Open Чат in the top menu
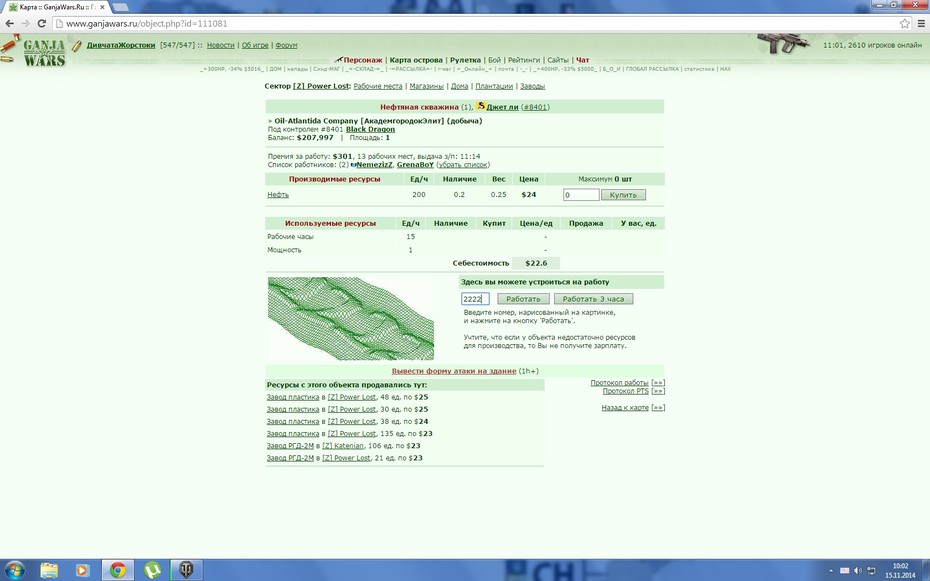The width and height of the screenshot is (930, 581). click(582, 60)
